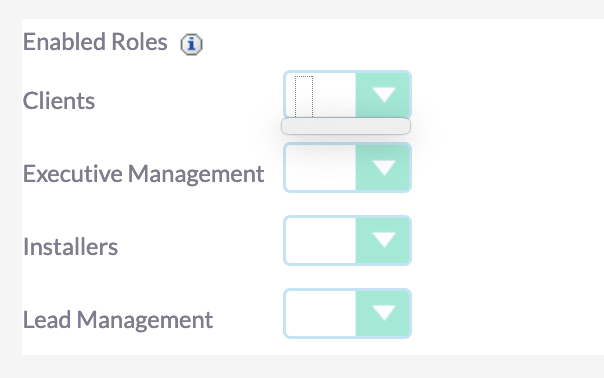Click the dotted focus box in Clients field
The width and height of the screenshot is (604, 378).
[x=304, y=96]
